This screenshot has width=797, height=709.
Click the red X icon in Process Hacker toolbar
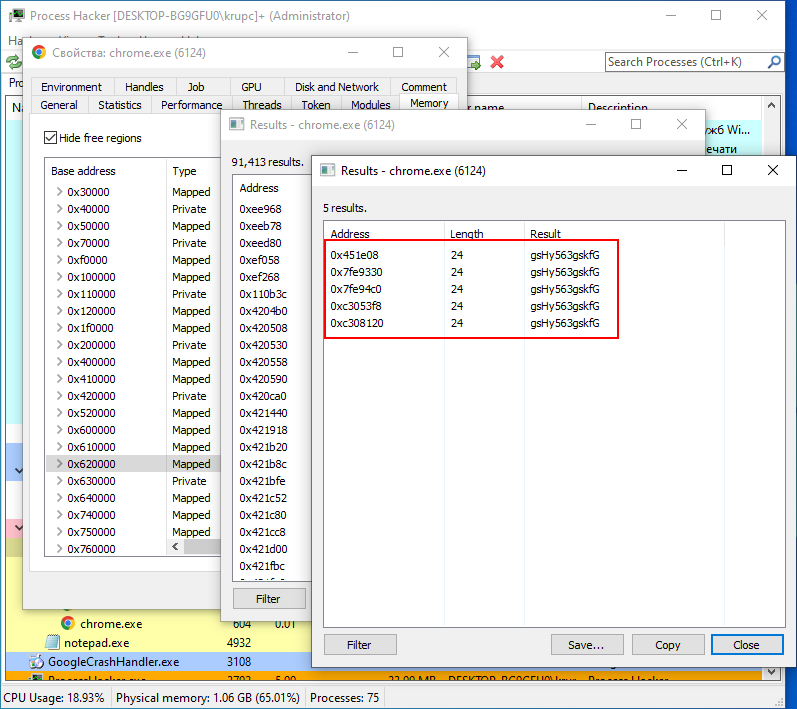[497, 63]
